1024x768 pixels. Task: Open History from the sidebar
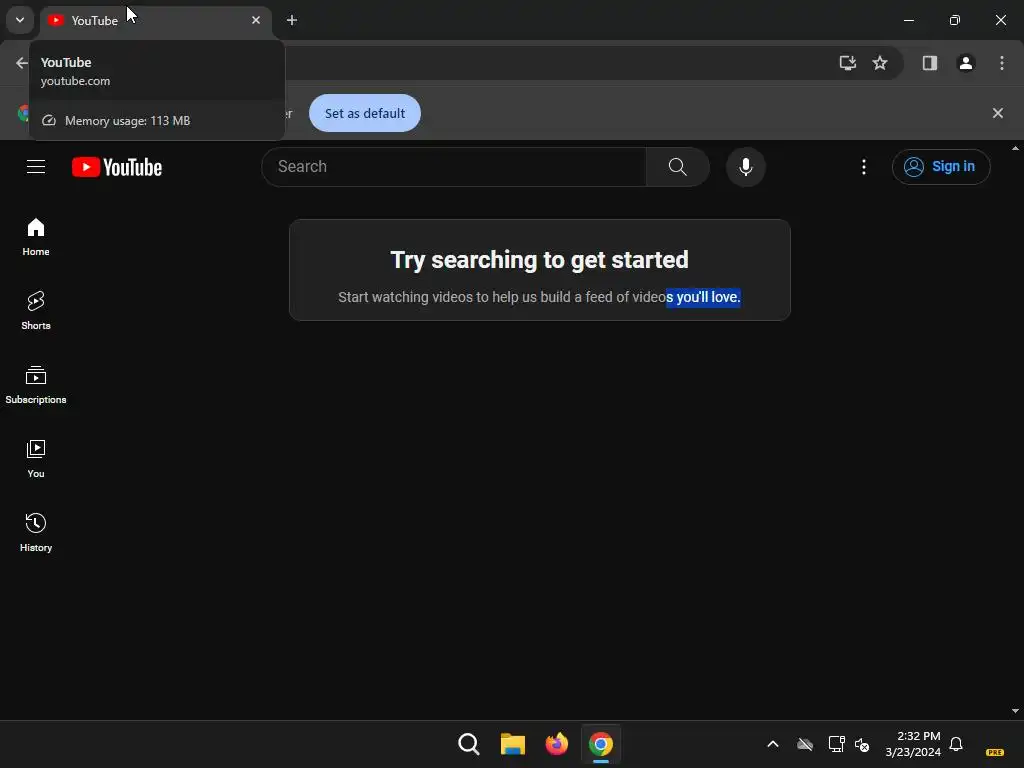(x=36, y=532)
